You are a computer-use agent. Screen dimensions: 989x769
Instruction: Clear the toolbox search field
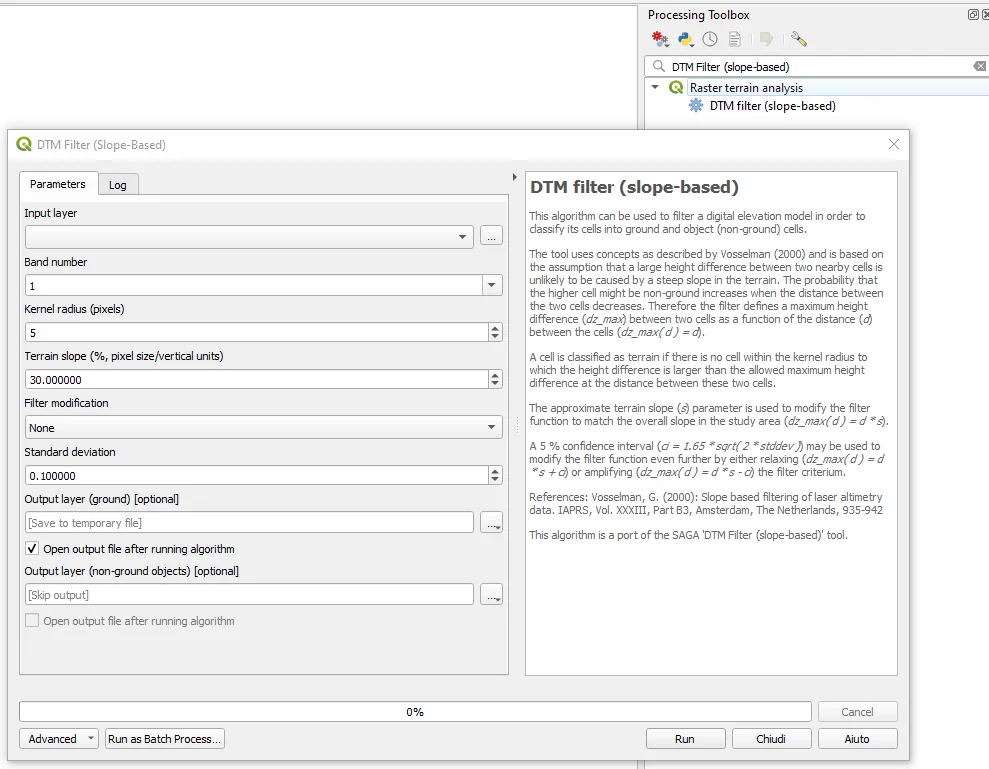click(x=979, y=66)
